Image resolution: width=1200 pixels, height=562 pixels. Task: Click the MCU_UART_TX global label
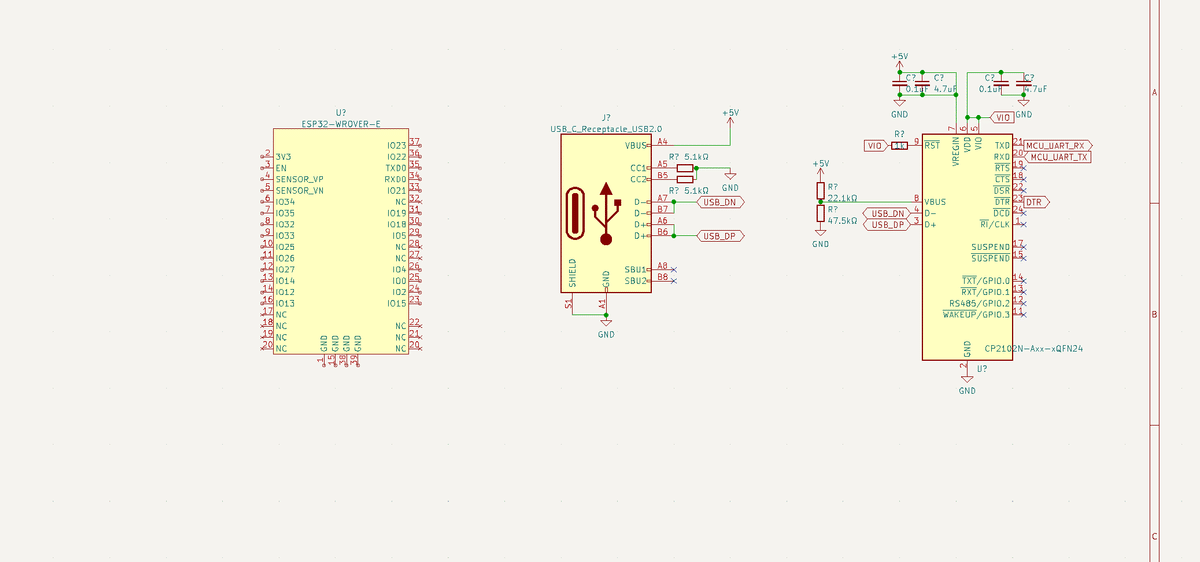1059,157
